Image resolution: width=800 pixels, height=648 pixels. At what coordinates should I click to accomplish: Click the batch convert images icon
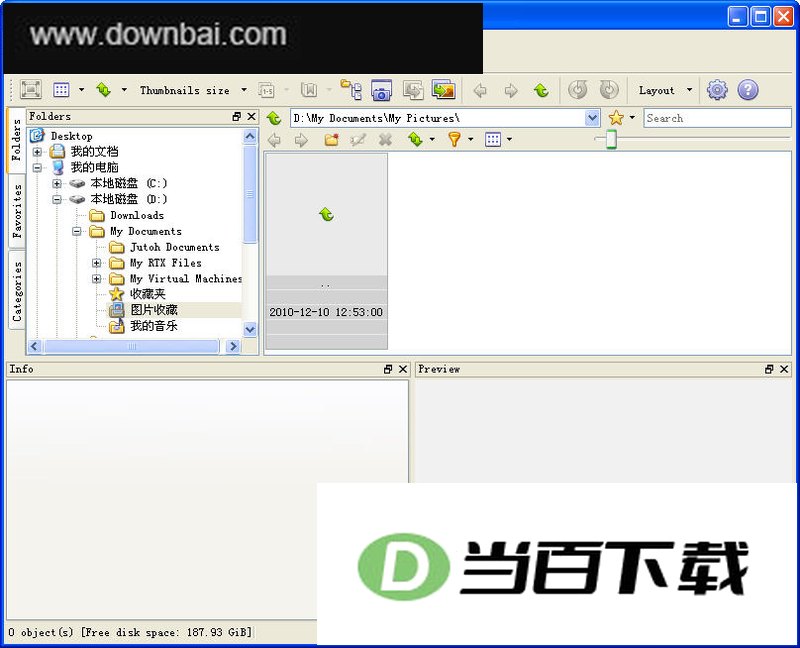tap(413, 90)
